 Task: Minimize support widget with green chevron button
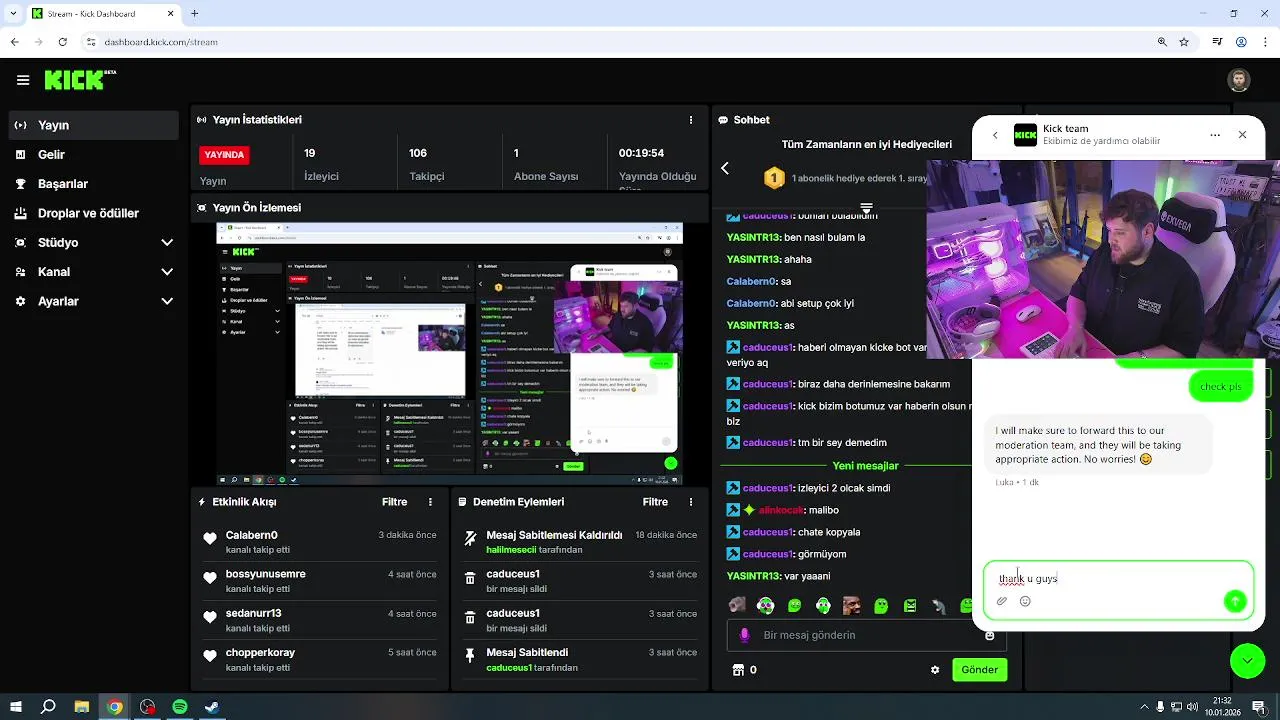click(x=1247, y=660)
